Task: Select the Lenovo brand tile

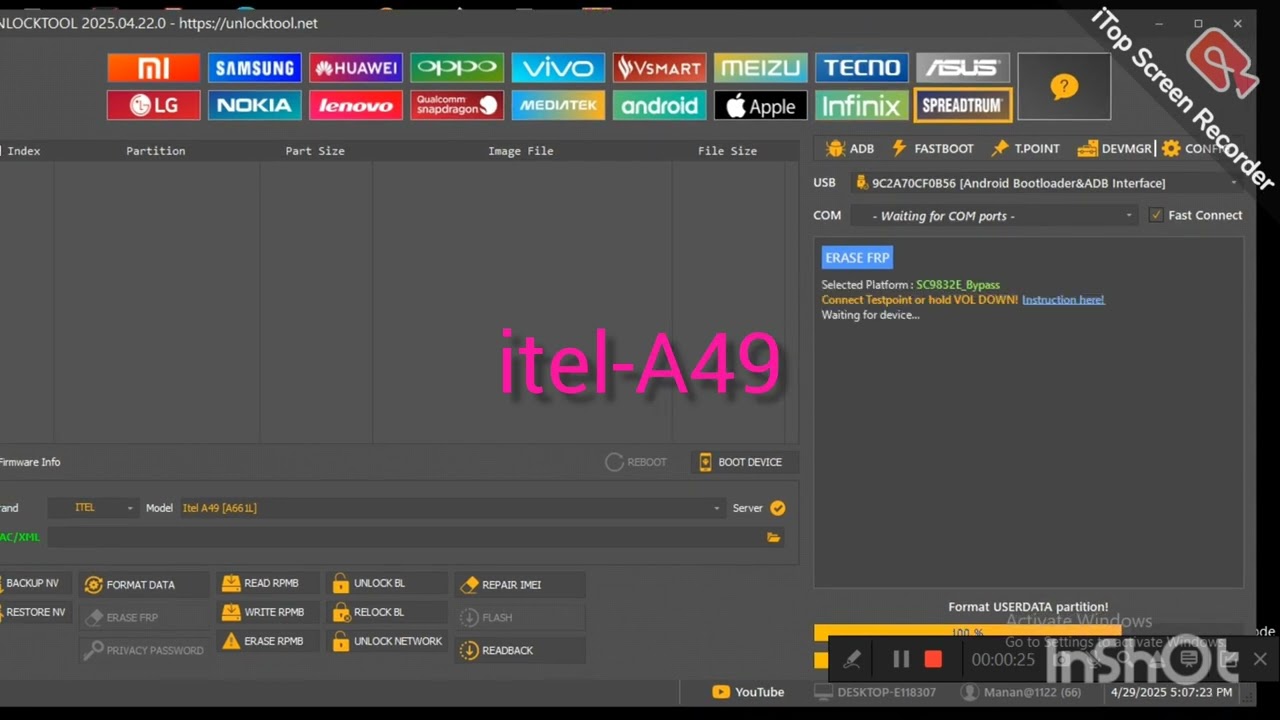Action: click(x=355, y=105)
